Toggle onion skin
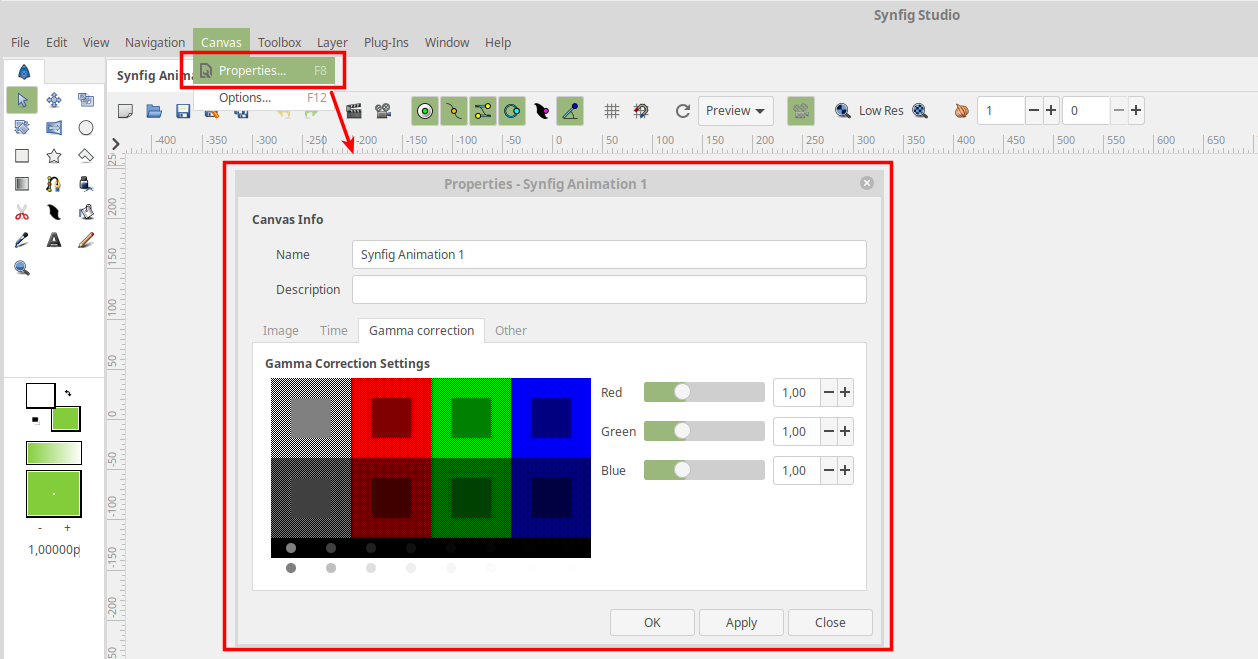This screenshot has height=659, width=1258. tap(962, 111)
